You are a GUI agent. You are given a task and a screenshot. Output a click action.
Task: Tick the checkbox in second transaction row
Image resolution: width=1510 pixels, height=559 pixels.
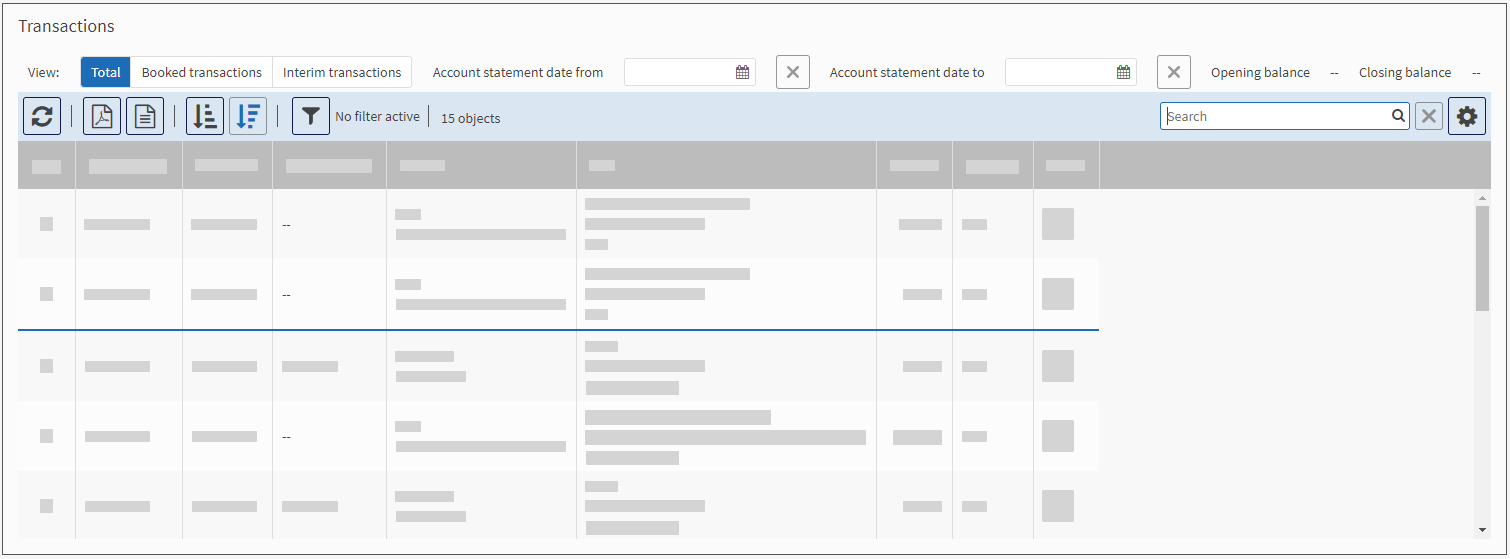[46, 294]
